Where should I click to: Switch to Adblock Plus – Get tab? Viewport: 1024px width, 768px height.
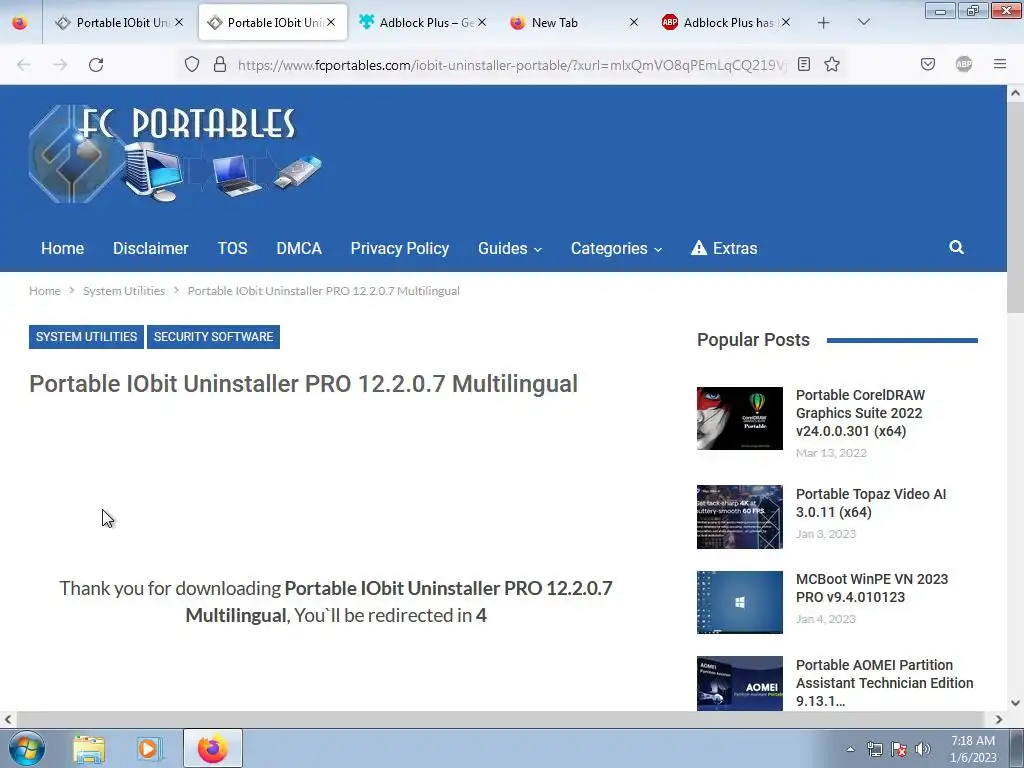424,22
